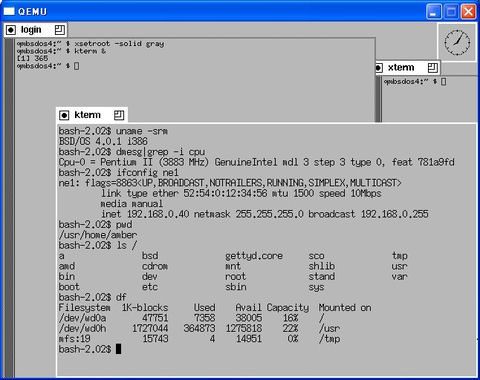Click '22%' capacity value
Image resolution: width=480 pixels, height=380 pixels.
pyautogui.click(x=290, y=329)
